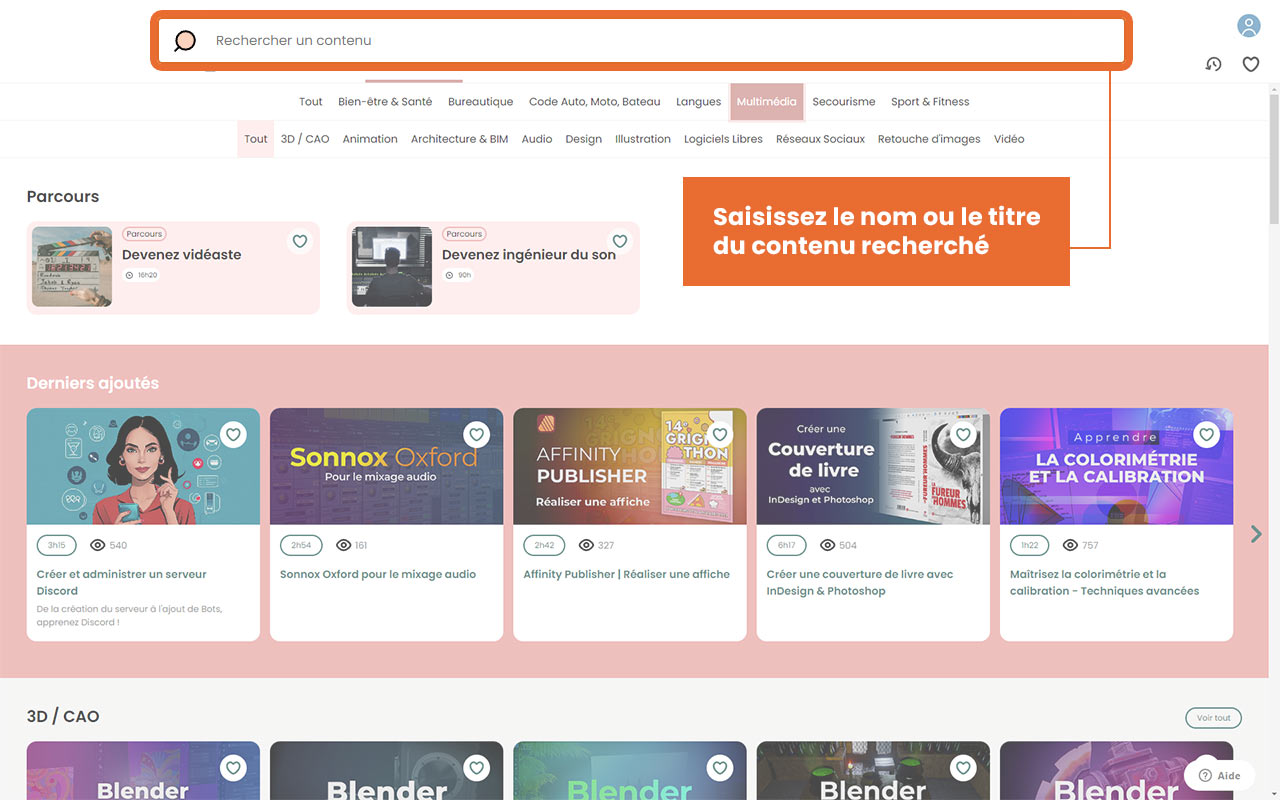Open the user account icon
The height and width of the screenshot is (800, 1280).
[1248, 25]
